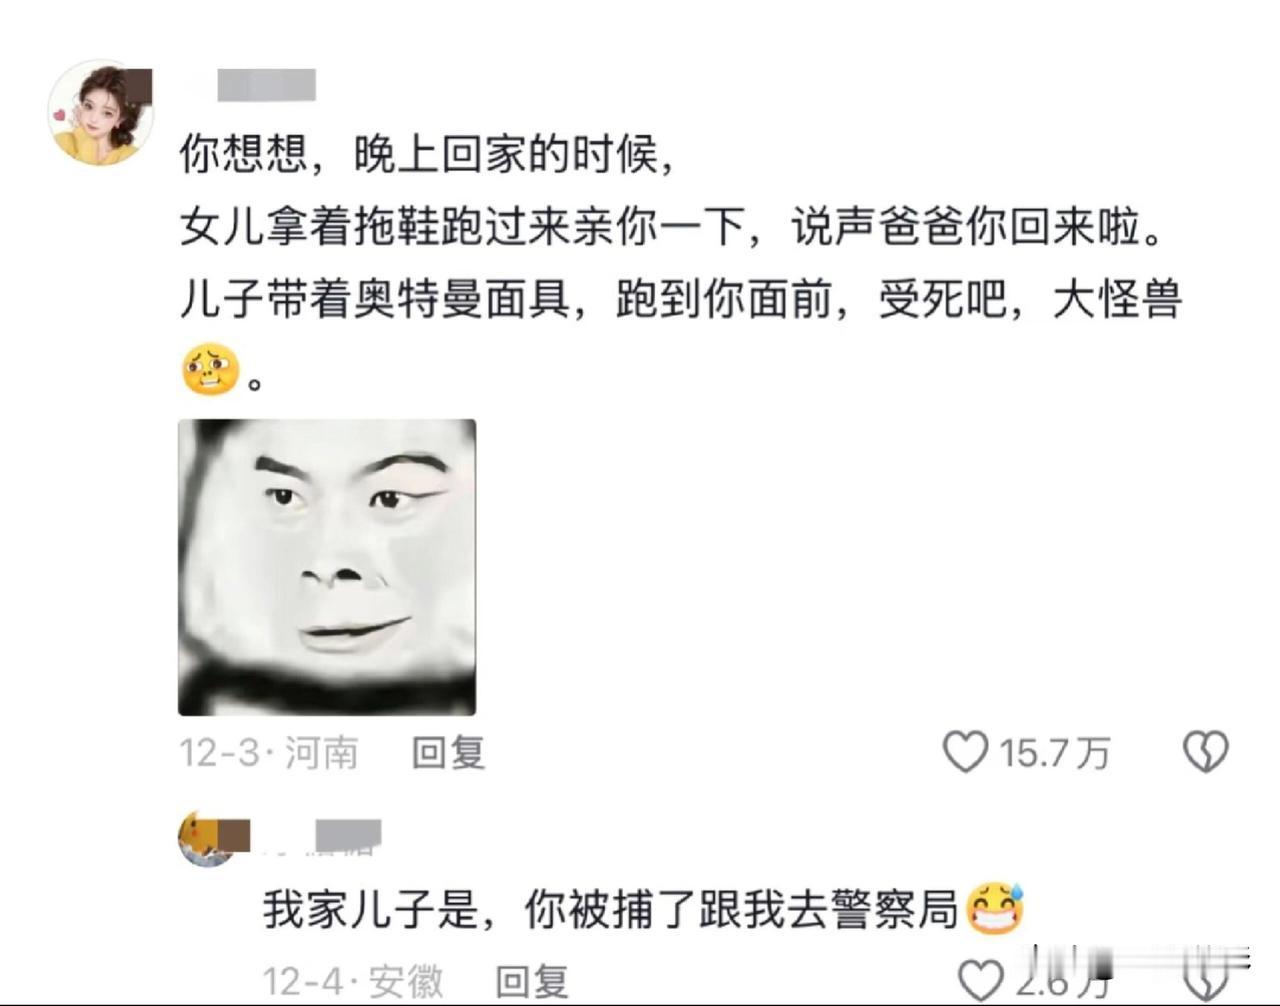Click the worried emoji in first comment
Image resolution: width=1280 pixels, height=1006 pixels.
point(211,370)
